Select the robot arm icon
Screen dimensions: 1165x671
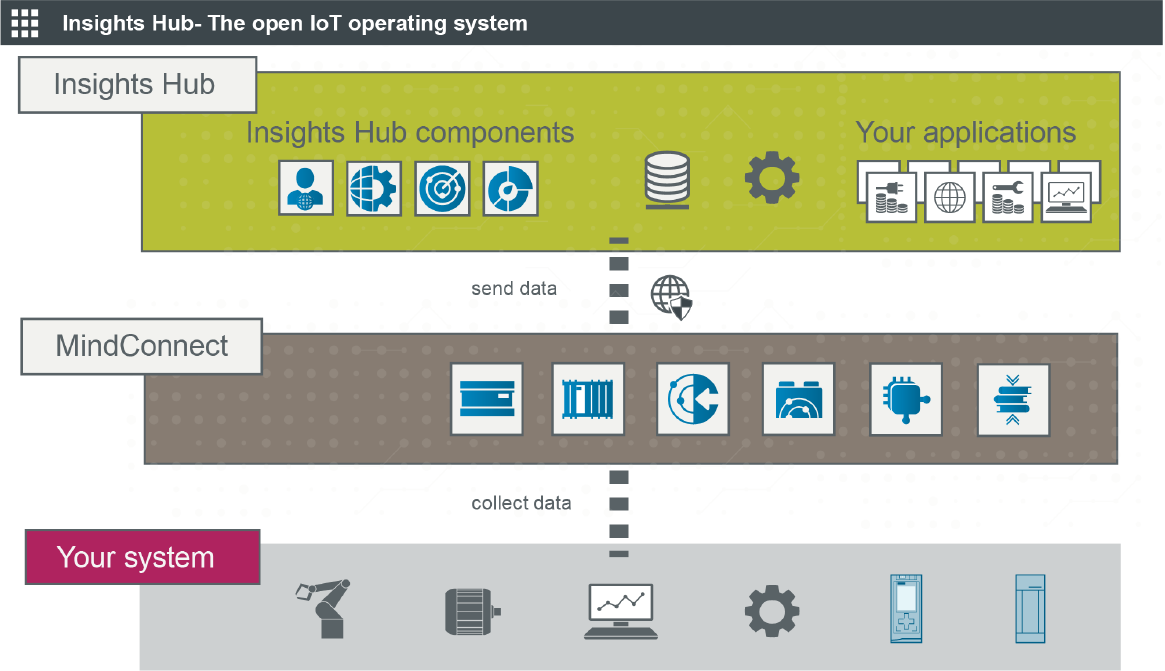tap(324, 609)
